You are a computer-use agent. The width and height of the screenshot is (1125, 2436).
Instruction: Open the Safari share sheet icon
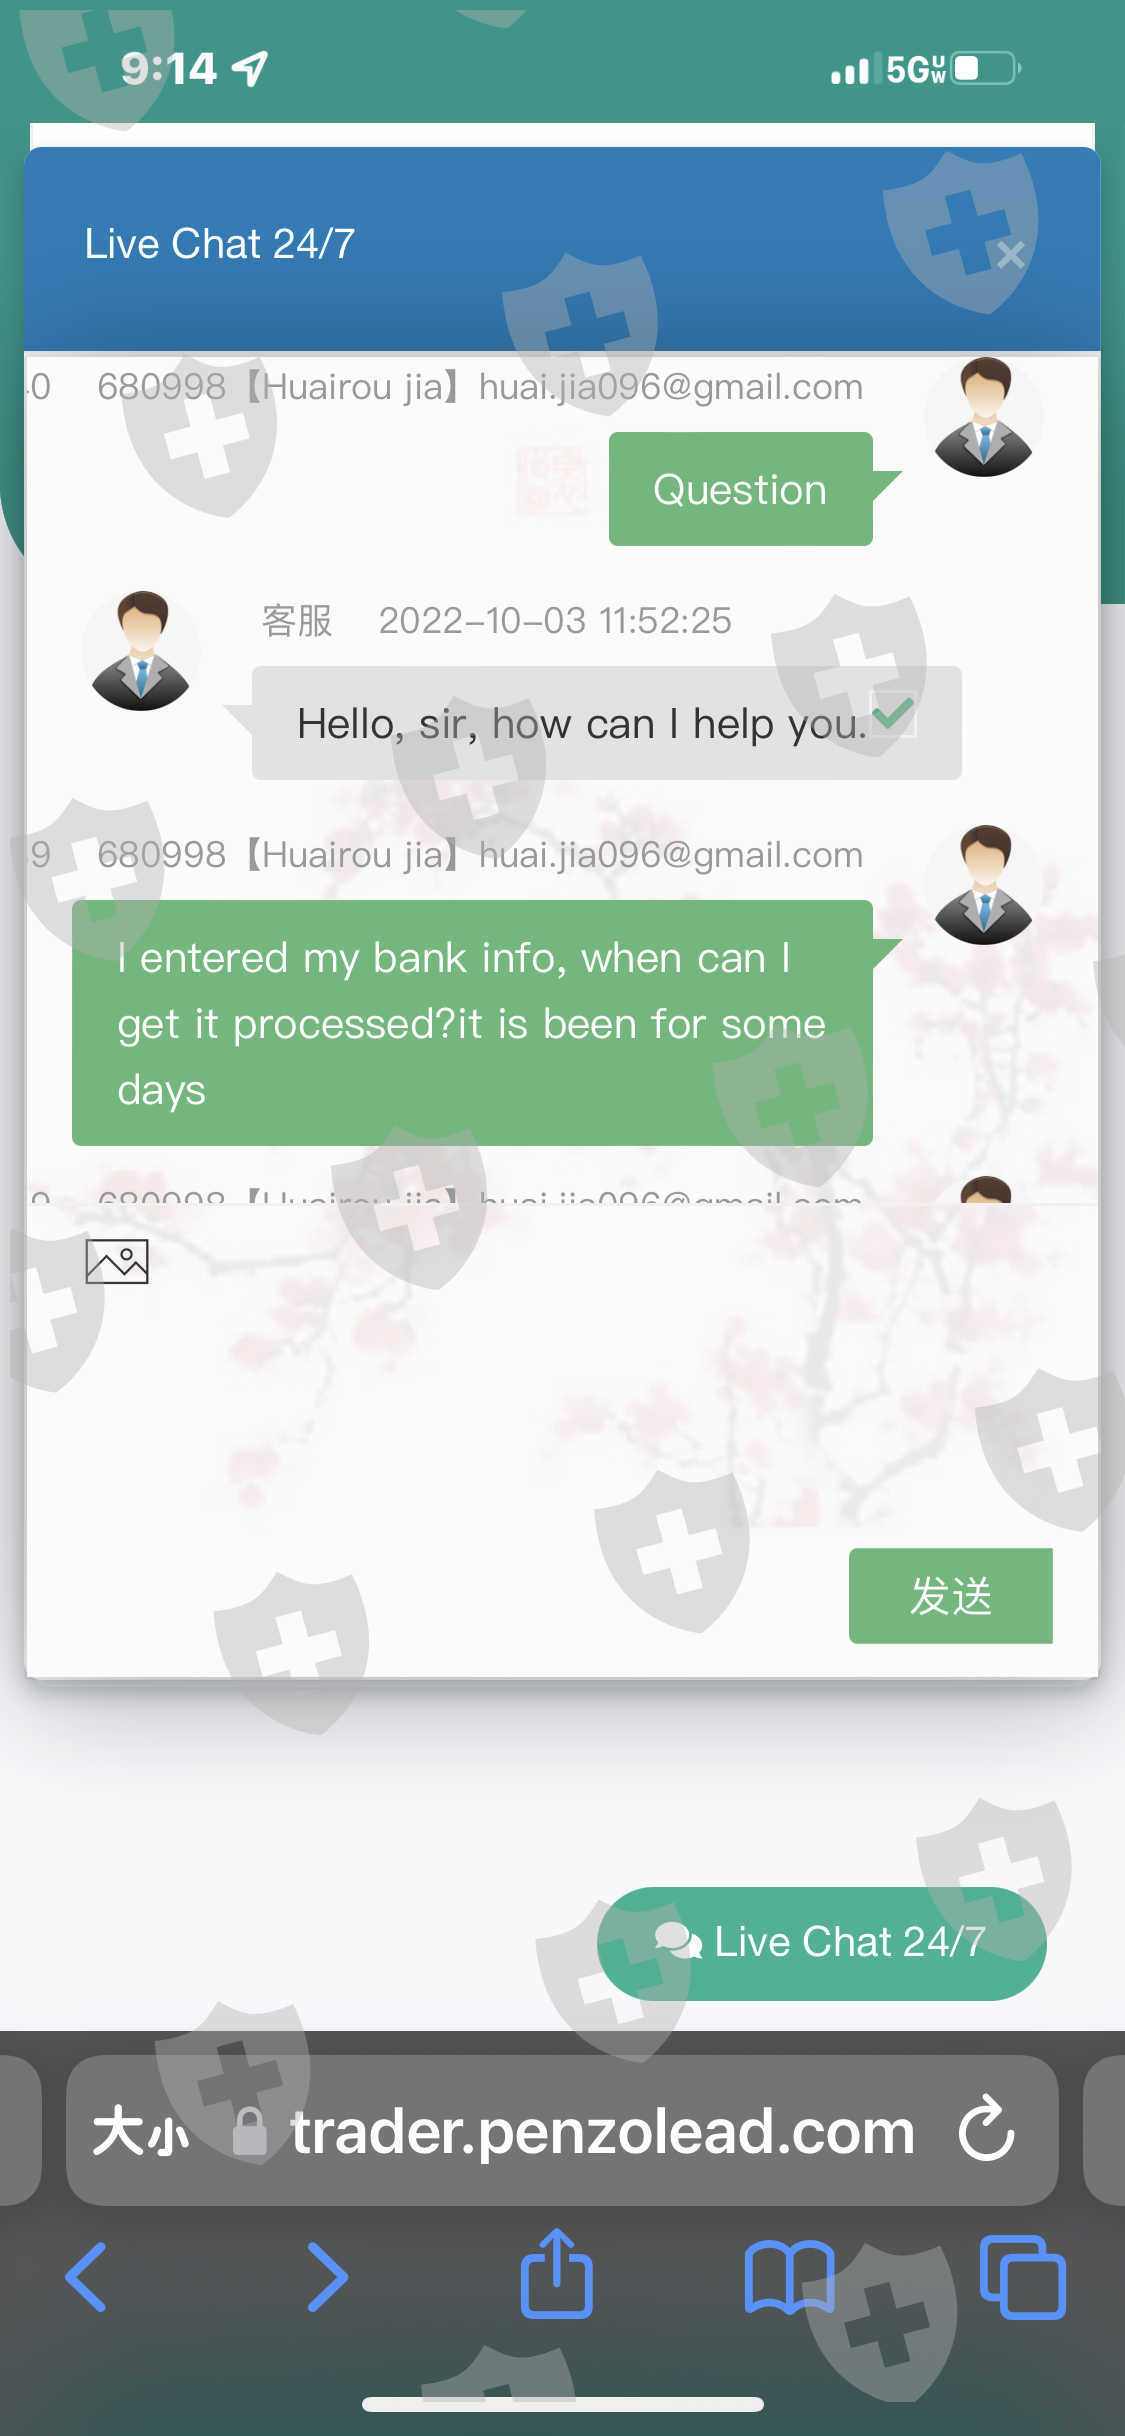557,2273
